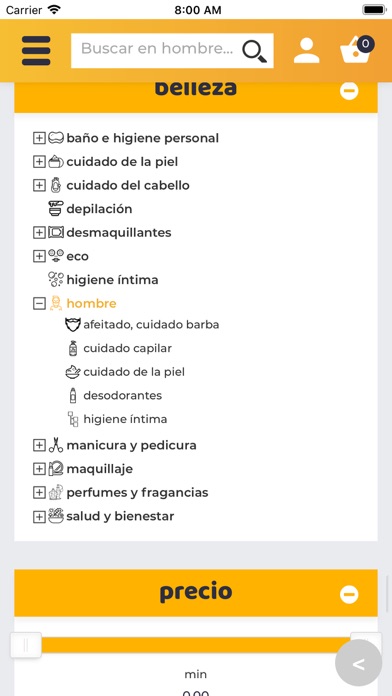Screen dimensions: 392x696
Task: Expand the maquillaje category
Action: [x=39, y=469]
